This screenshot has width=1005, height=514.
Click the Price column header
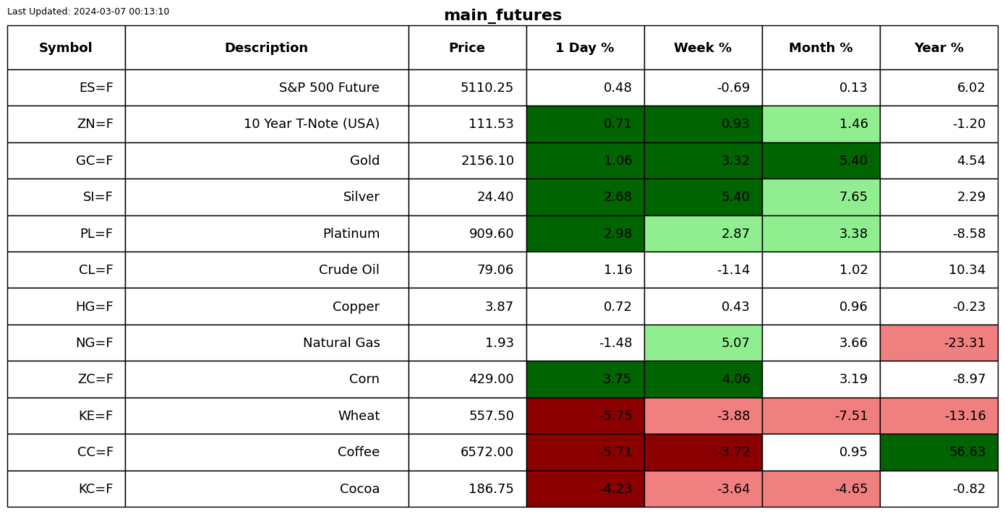pyautogui.click(x=467, y=48)
